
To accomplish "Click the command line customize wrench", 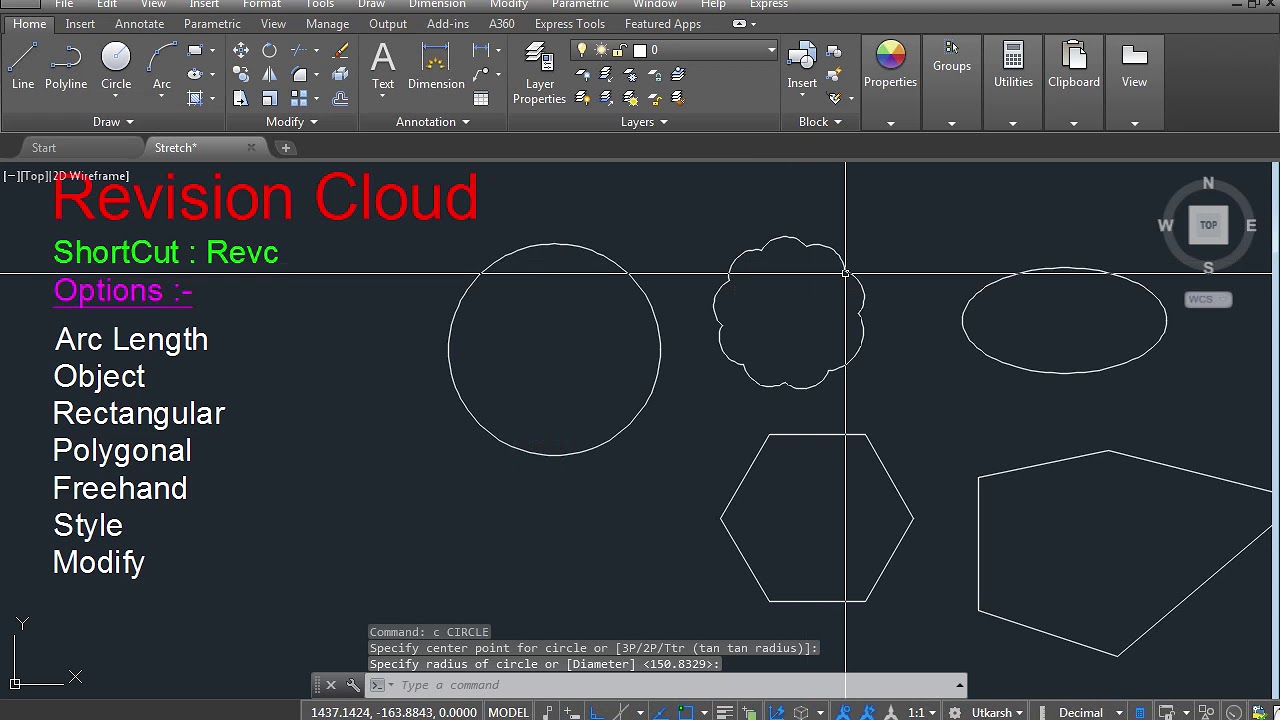I will 353,685.
